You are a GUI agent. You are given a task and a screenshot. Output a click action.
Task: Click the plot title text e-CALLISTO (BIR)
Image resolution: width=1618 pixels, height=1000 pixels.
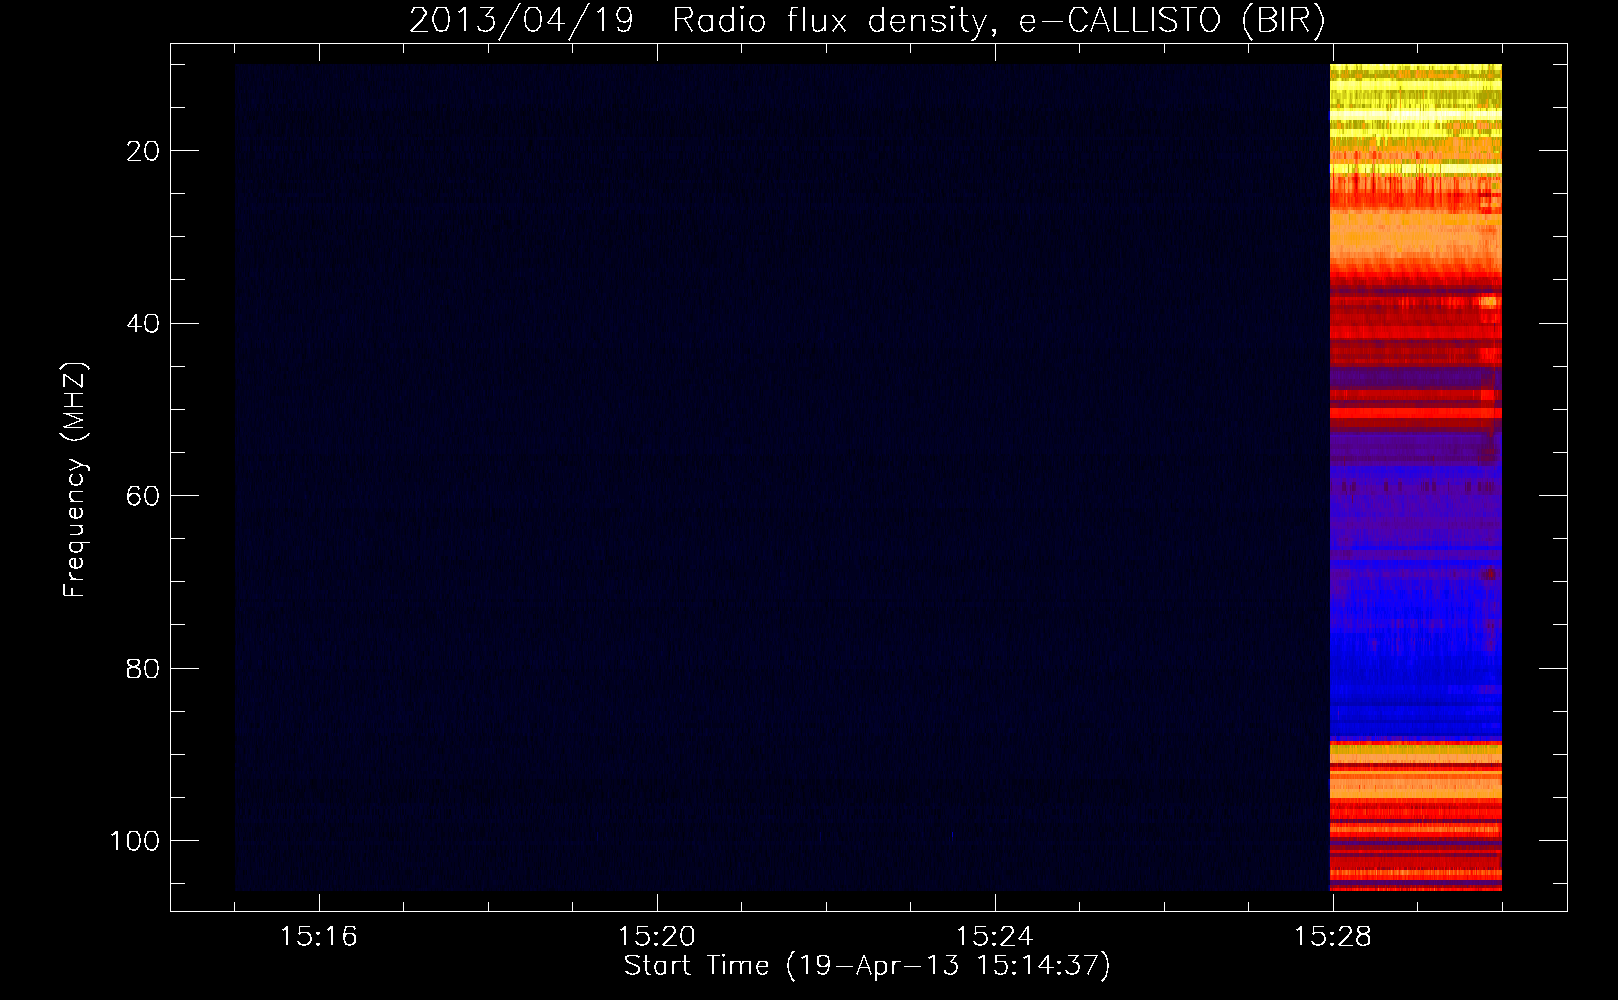1172,20
